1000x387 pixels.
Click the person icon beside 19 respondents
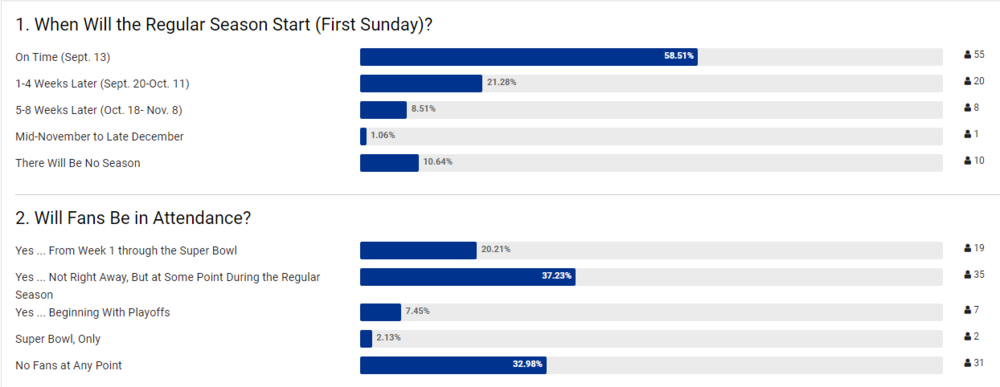point(967,248)
